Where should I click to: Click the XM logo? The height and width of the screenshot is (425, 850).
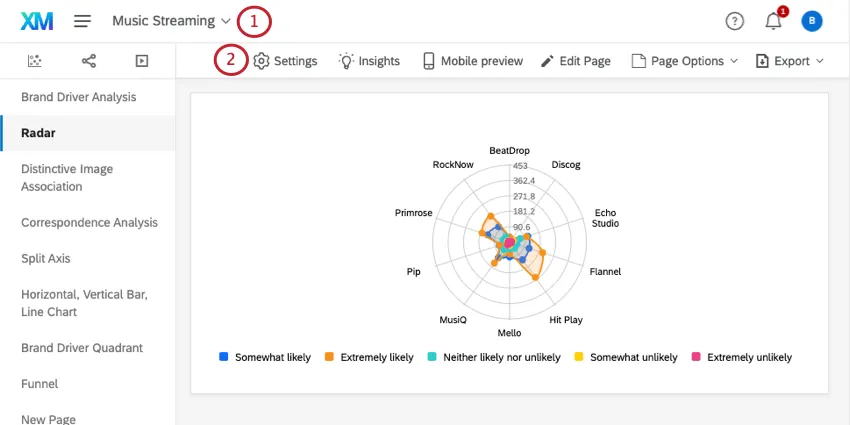[x=36, y=20]
